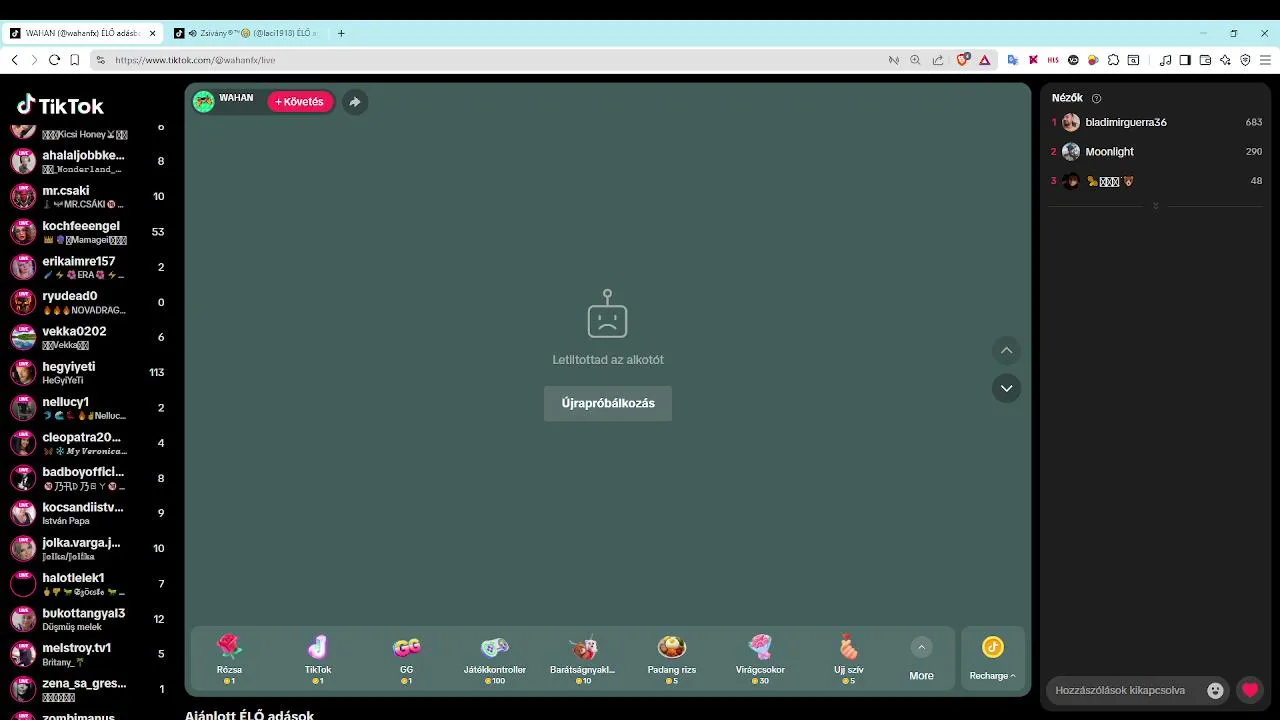This screenshot has height=720, width=1280.
Task: Open Brave Rewards triangle icon
Action: tap(985, 60)
